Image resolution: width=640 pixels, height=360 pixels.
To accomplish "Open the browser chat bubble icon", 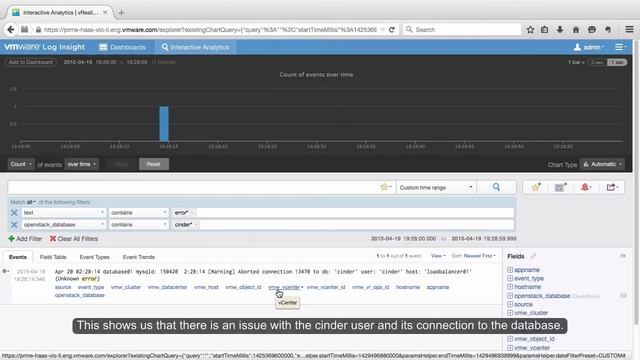I will (592, 29).
